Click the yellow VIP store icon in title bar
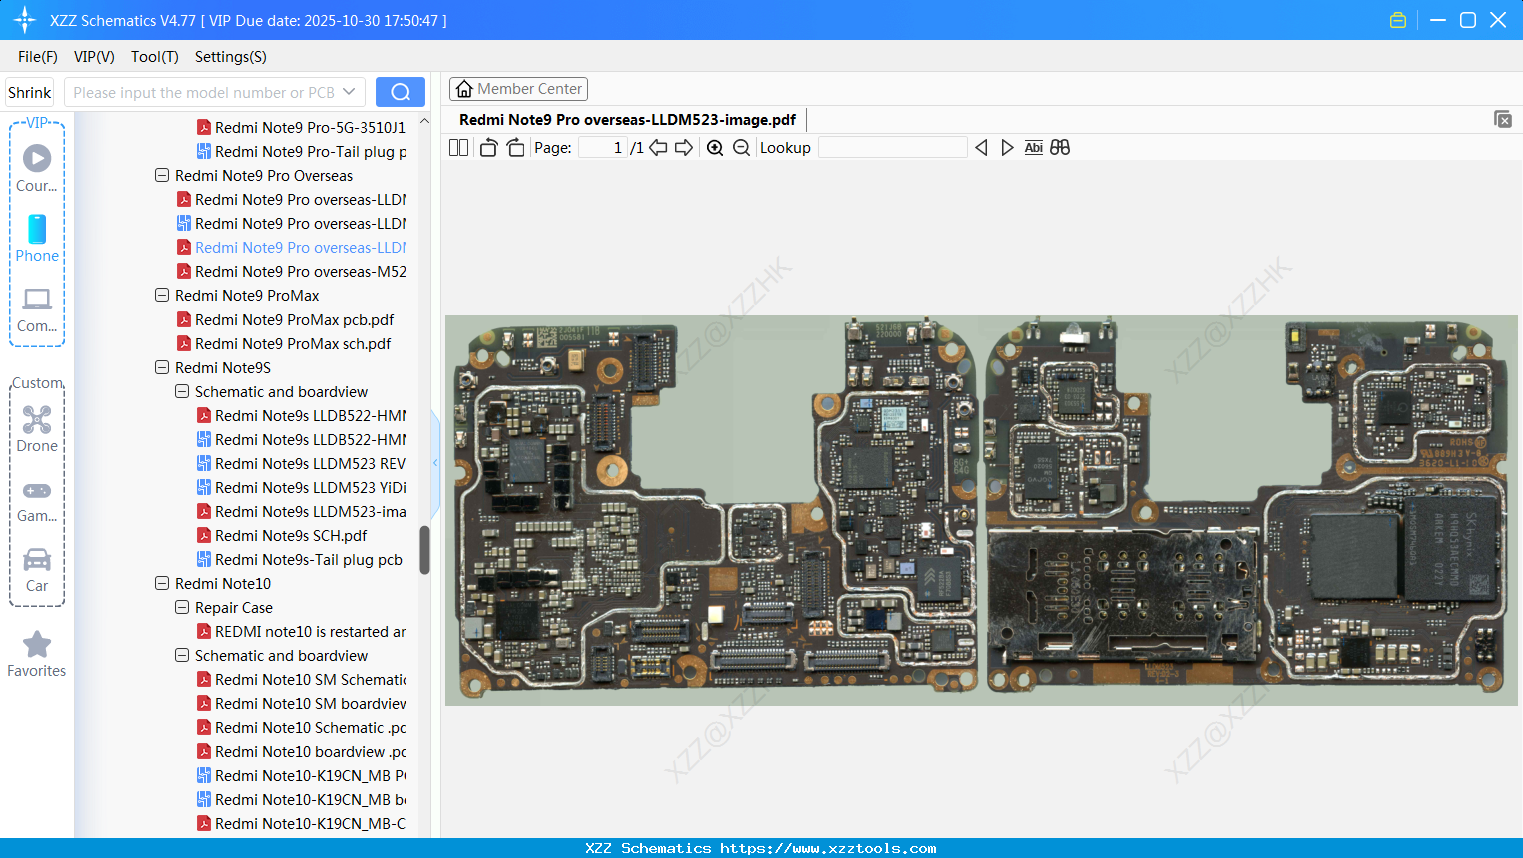 point(1398,20)
